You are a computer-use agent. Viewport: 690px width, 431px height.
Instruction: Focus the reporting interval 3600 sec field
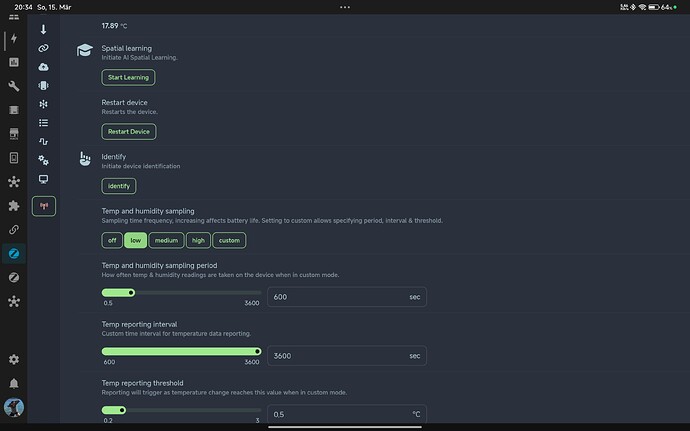click(347, 356)
